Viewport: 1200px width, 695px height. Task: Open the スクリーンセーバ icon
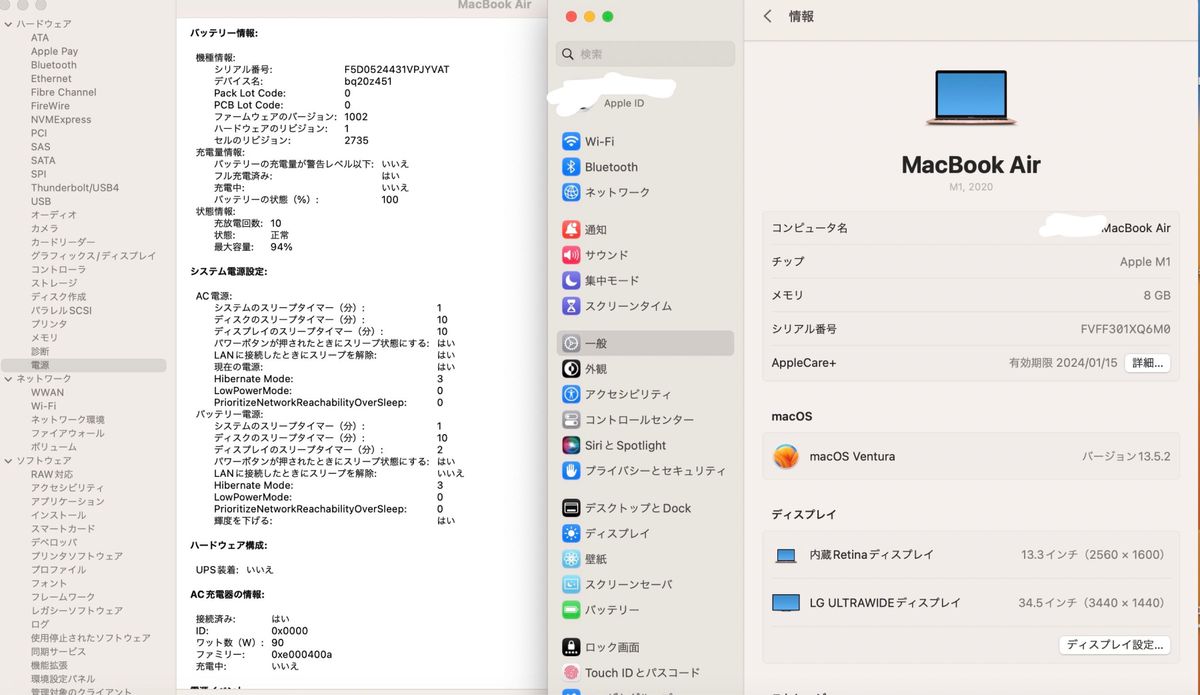(571, 584)
